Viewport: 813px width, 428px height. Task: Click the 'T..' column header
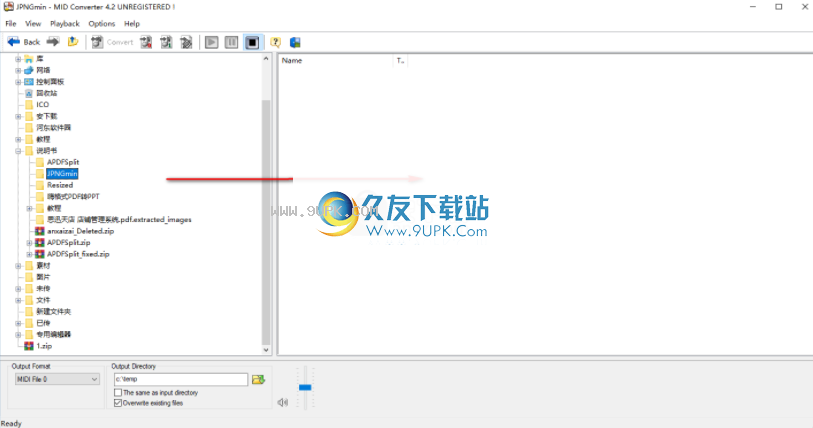(x=400, y=61)
